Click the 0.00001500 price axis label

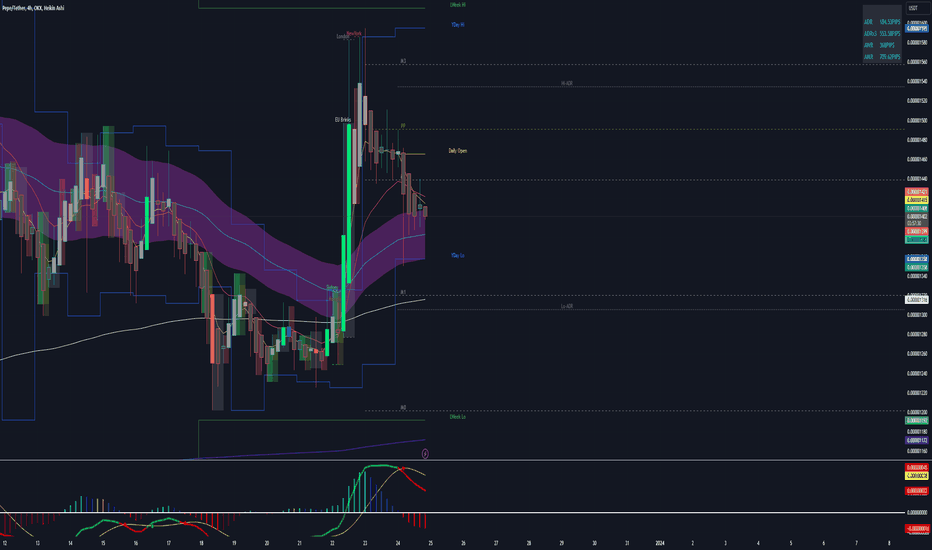917,121
